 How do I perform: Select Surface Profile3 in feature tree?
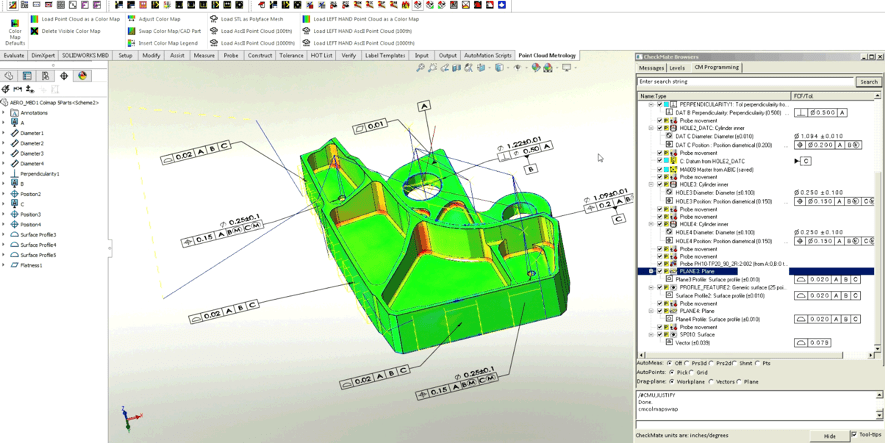click(x=38, y=234)
